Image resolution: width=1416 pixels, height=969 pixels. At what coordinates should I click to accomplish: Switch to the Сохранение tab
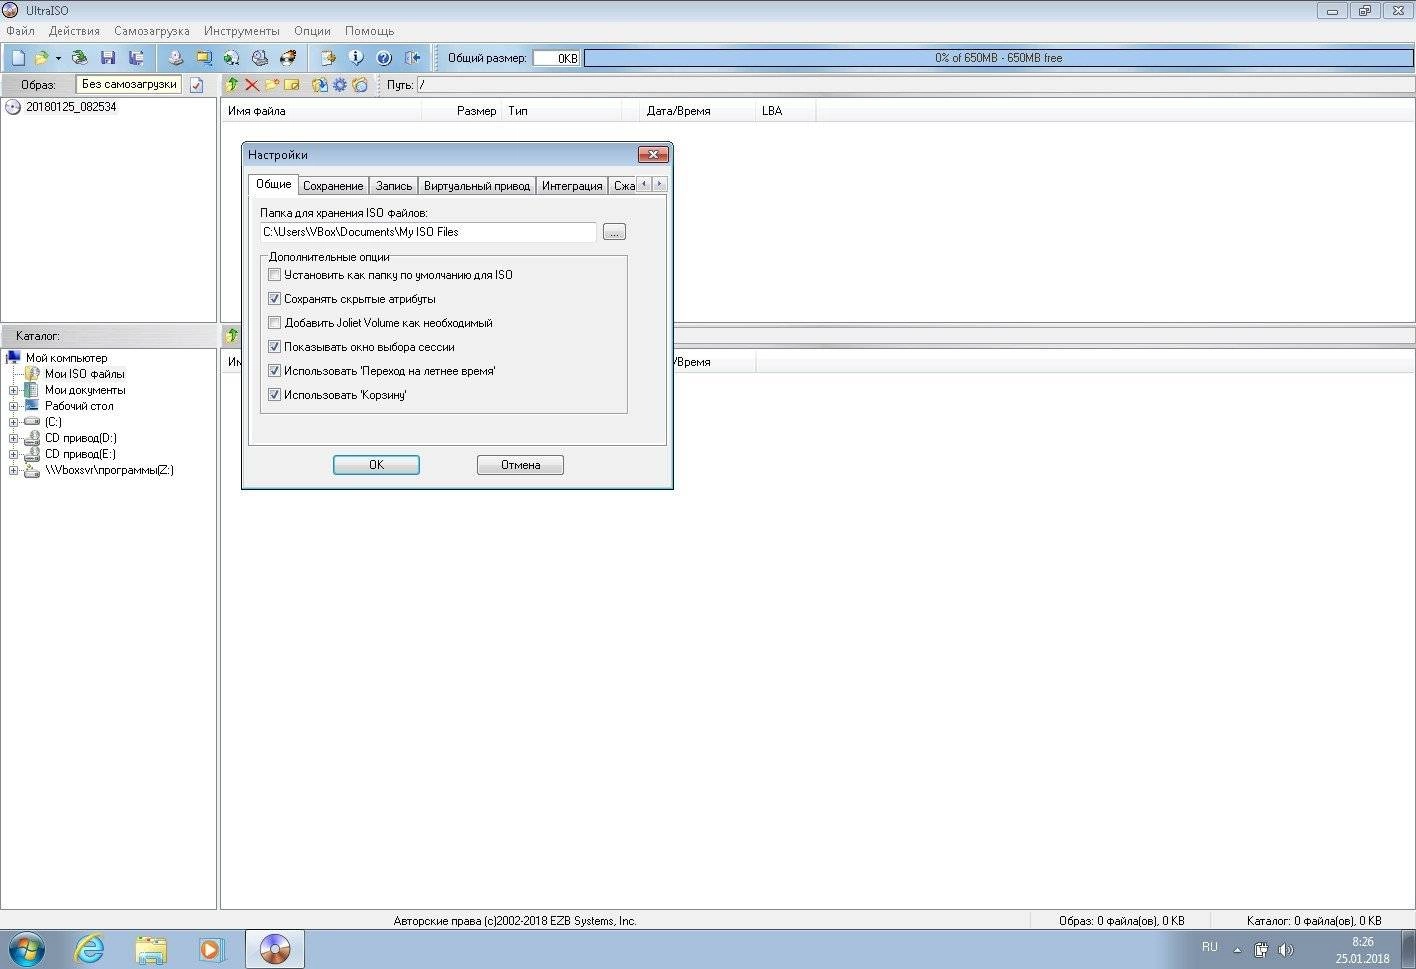click(333, 186)
